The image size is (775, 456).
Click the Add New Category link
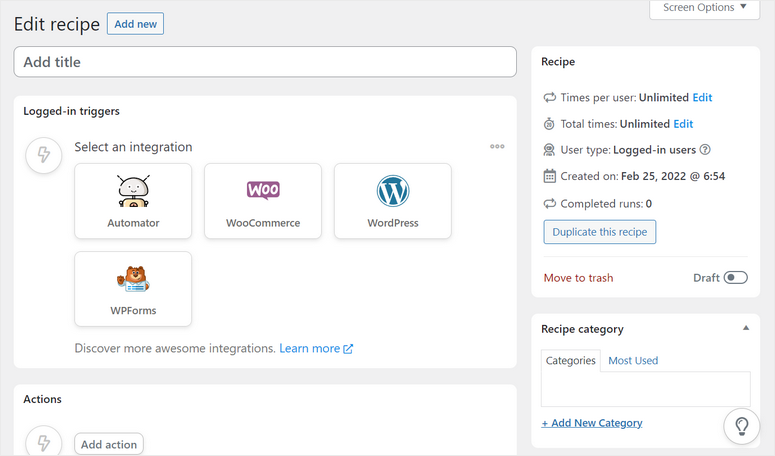[592, 423]
